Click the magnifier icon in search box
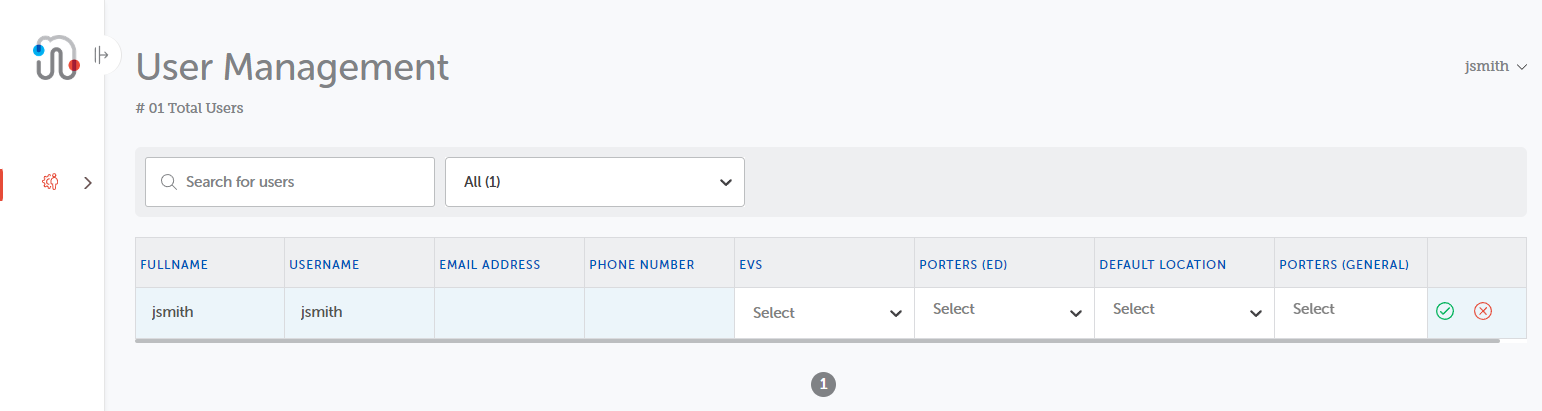 pos(168,182)
